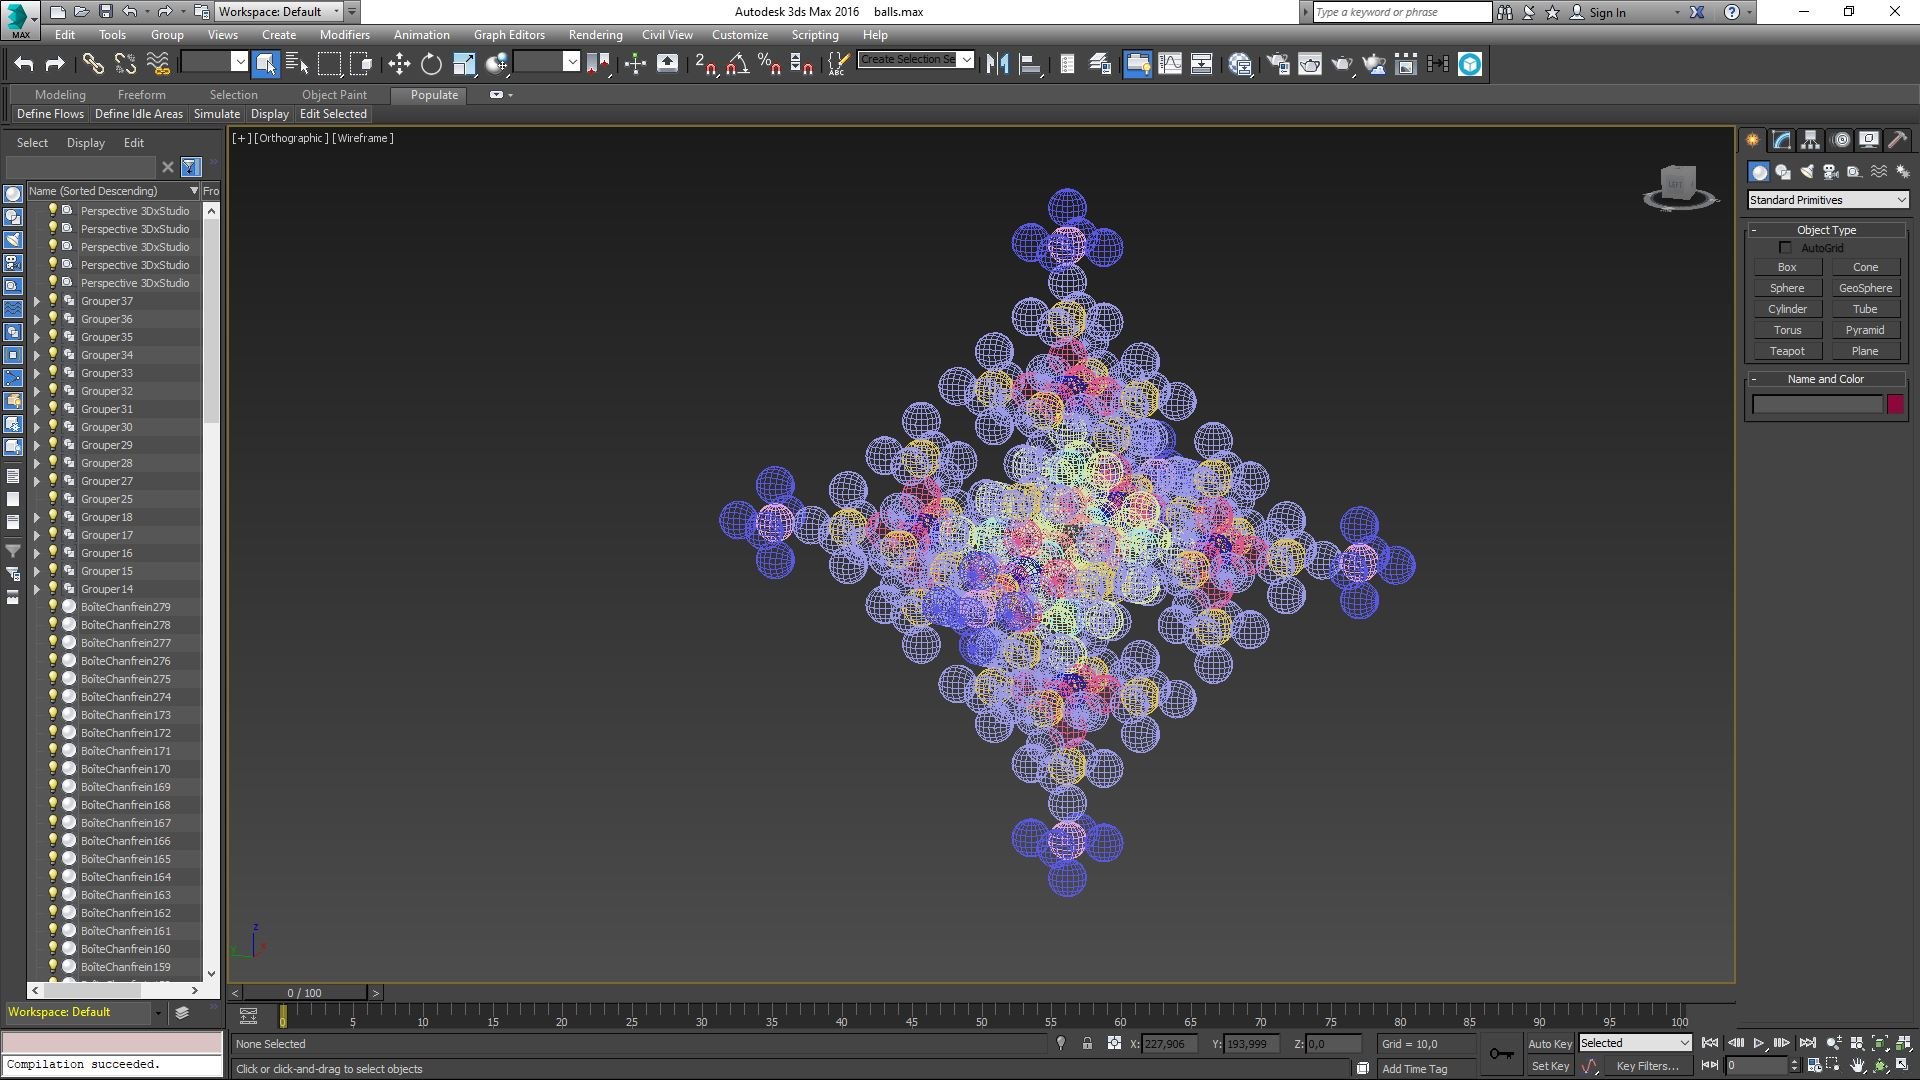This screenshot has height=1080, width=1920.
Task: Open the Hierarchy command panel tab
Action: (x=1810, y=140)
